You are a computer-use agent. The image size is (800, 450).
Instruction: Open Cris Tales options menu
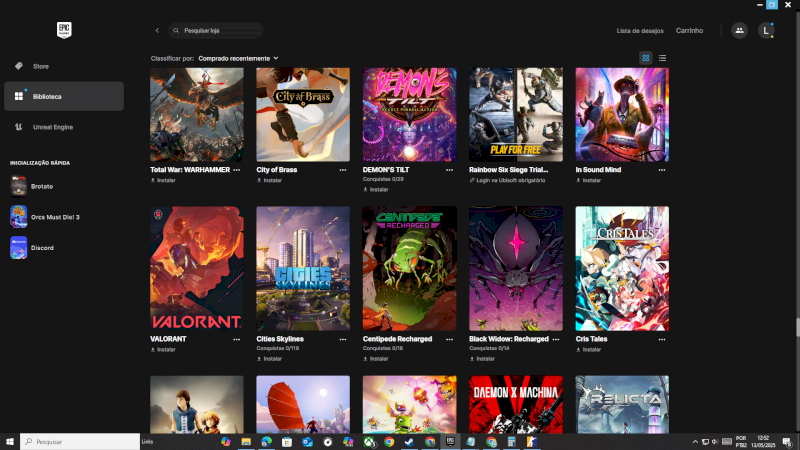pyautogui.click(x=662, y=339)
